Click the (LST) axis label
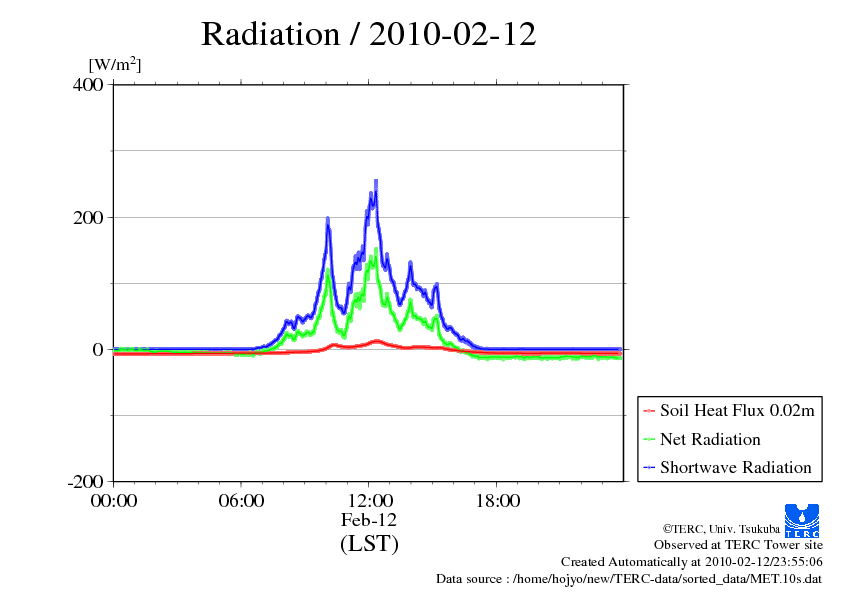The height and width of the screenshot is (595, 842). [x=369, y=543]
